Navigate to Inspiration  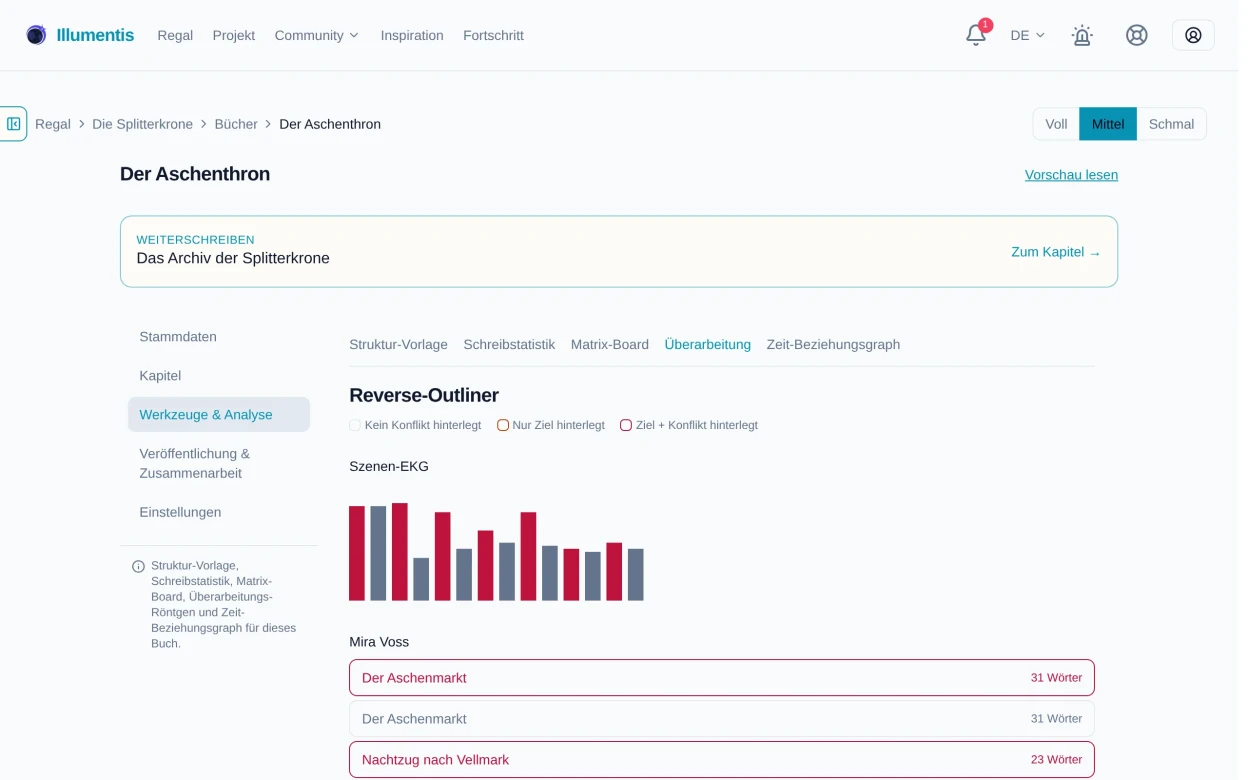tap(412, 35)
